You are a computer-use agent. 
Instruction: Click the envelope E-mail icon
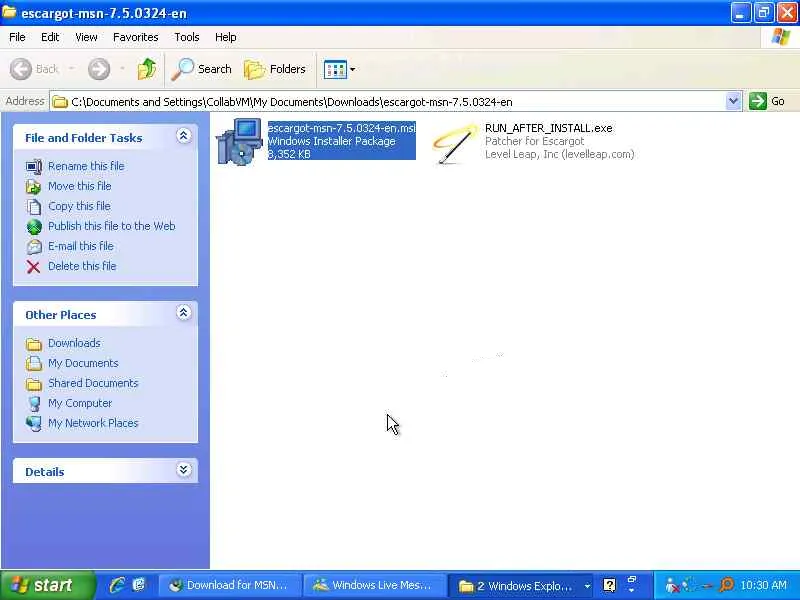tap(34, 246)
